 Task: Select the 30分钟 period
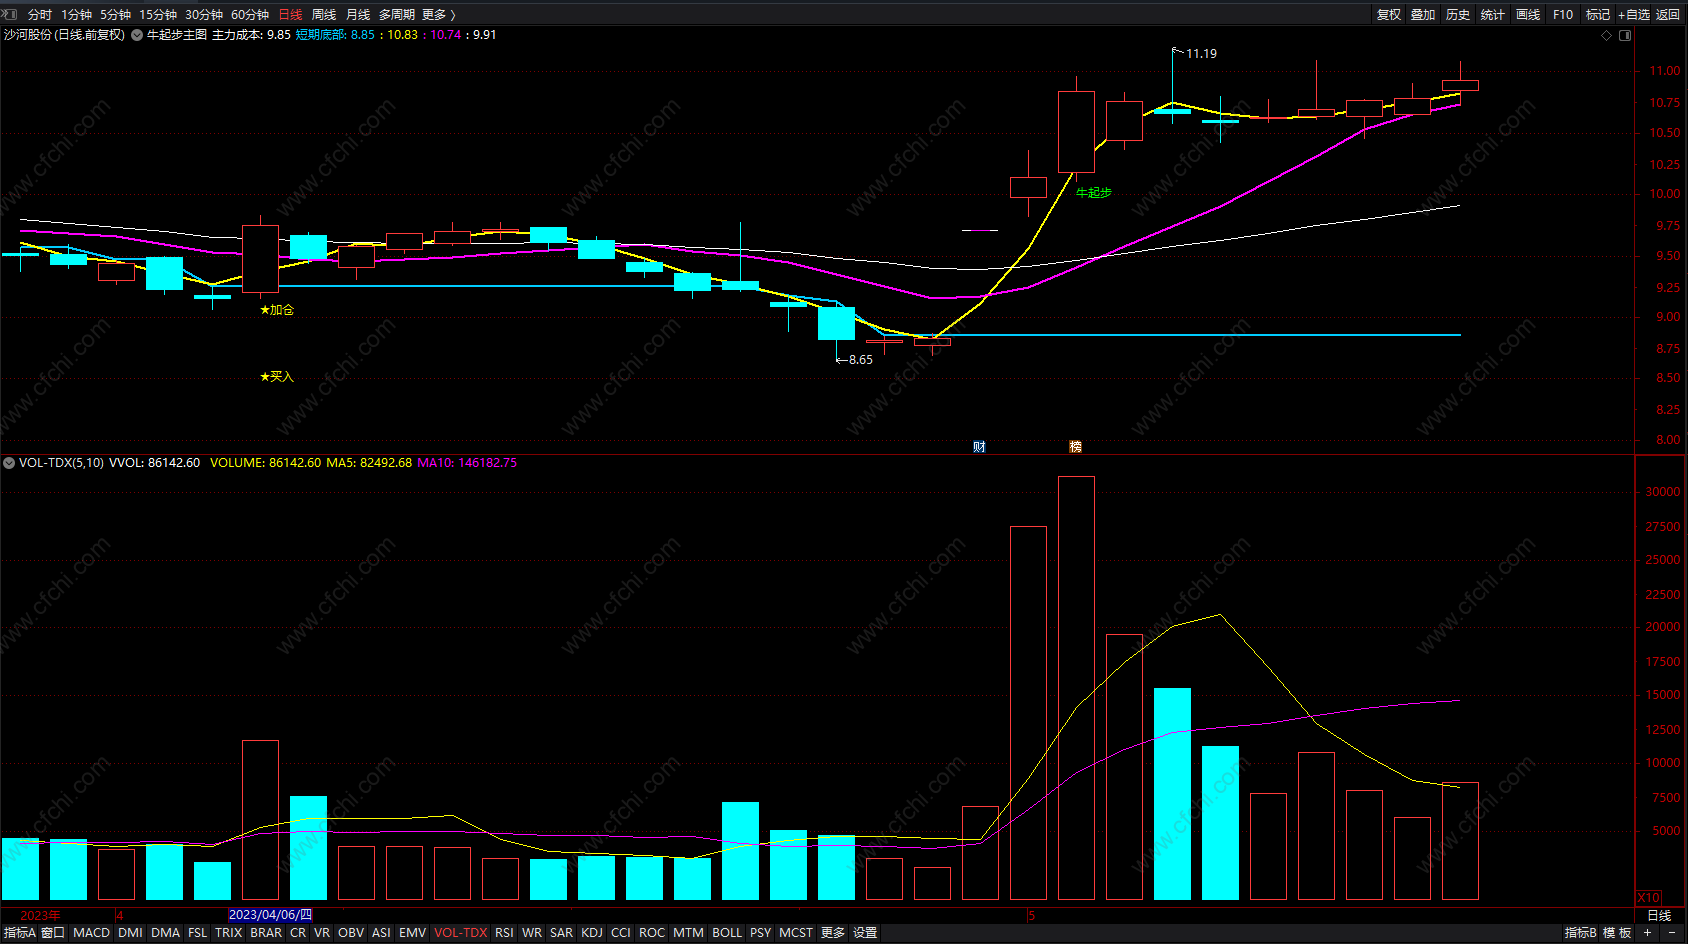tap(204, 15)
